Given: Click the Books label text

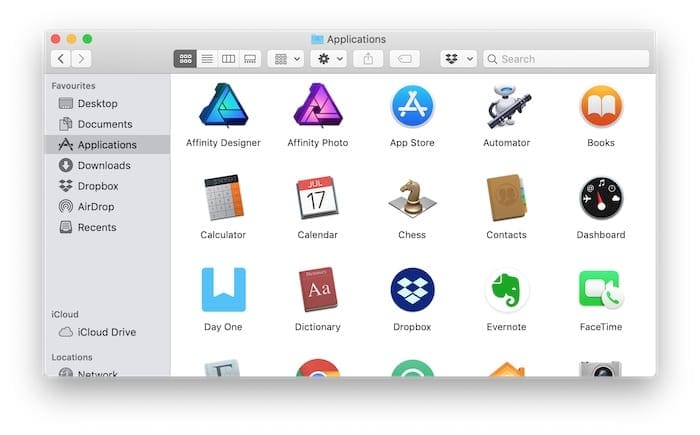Looking at the screenshot, I should click(601, 142).
